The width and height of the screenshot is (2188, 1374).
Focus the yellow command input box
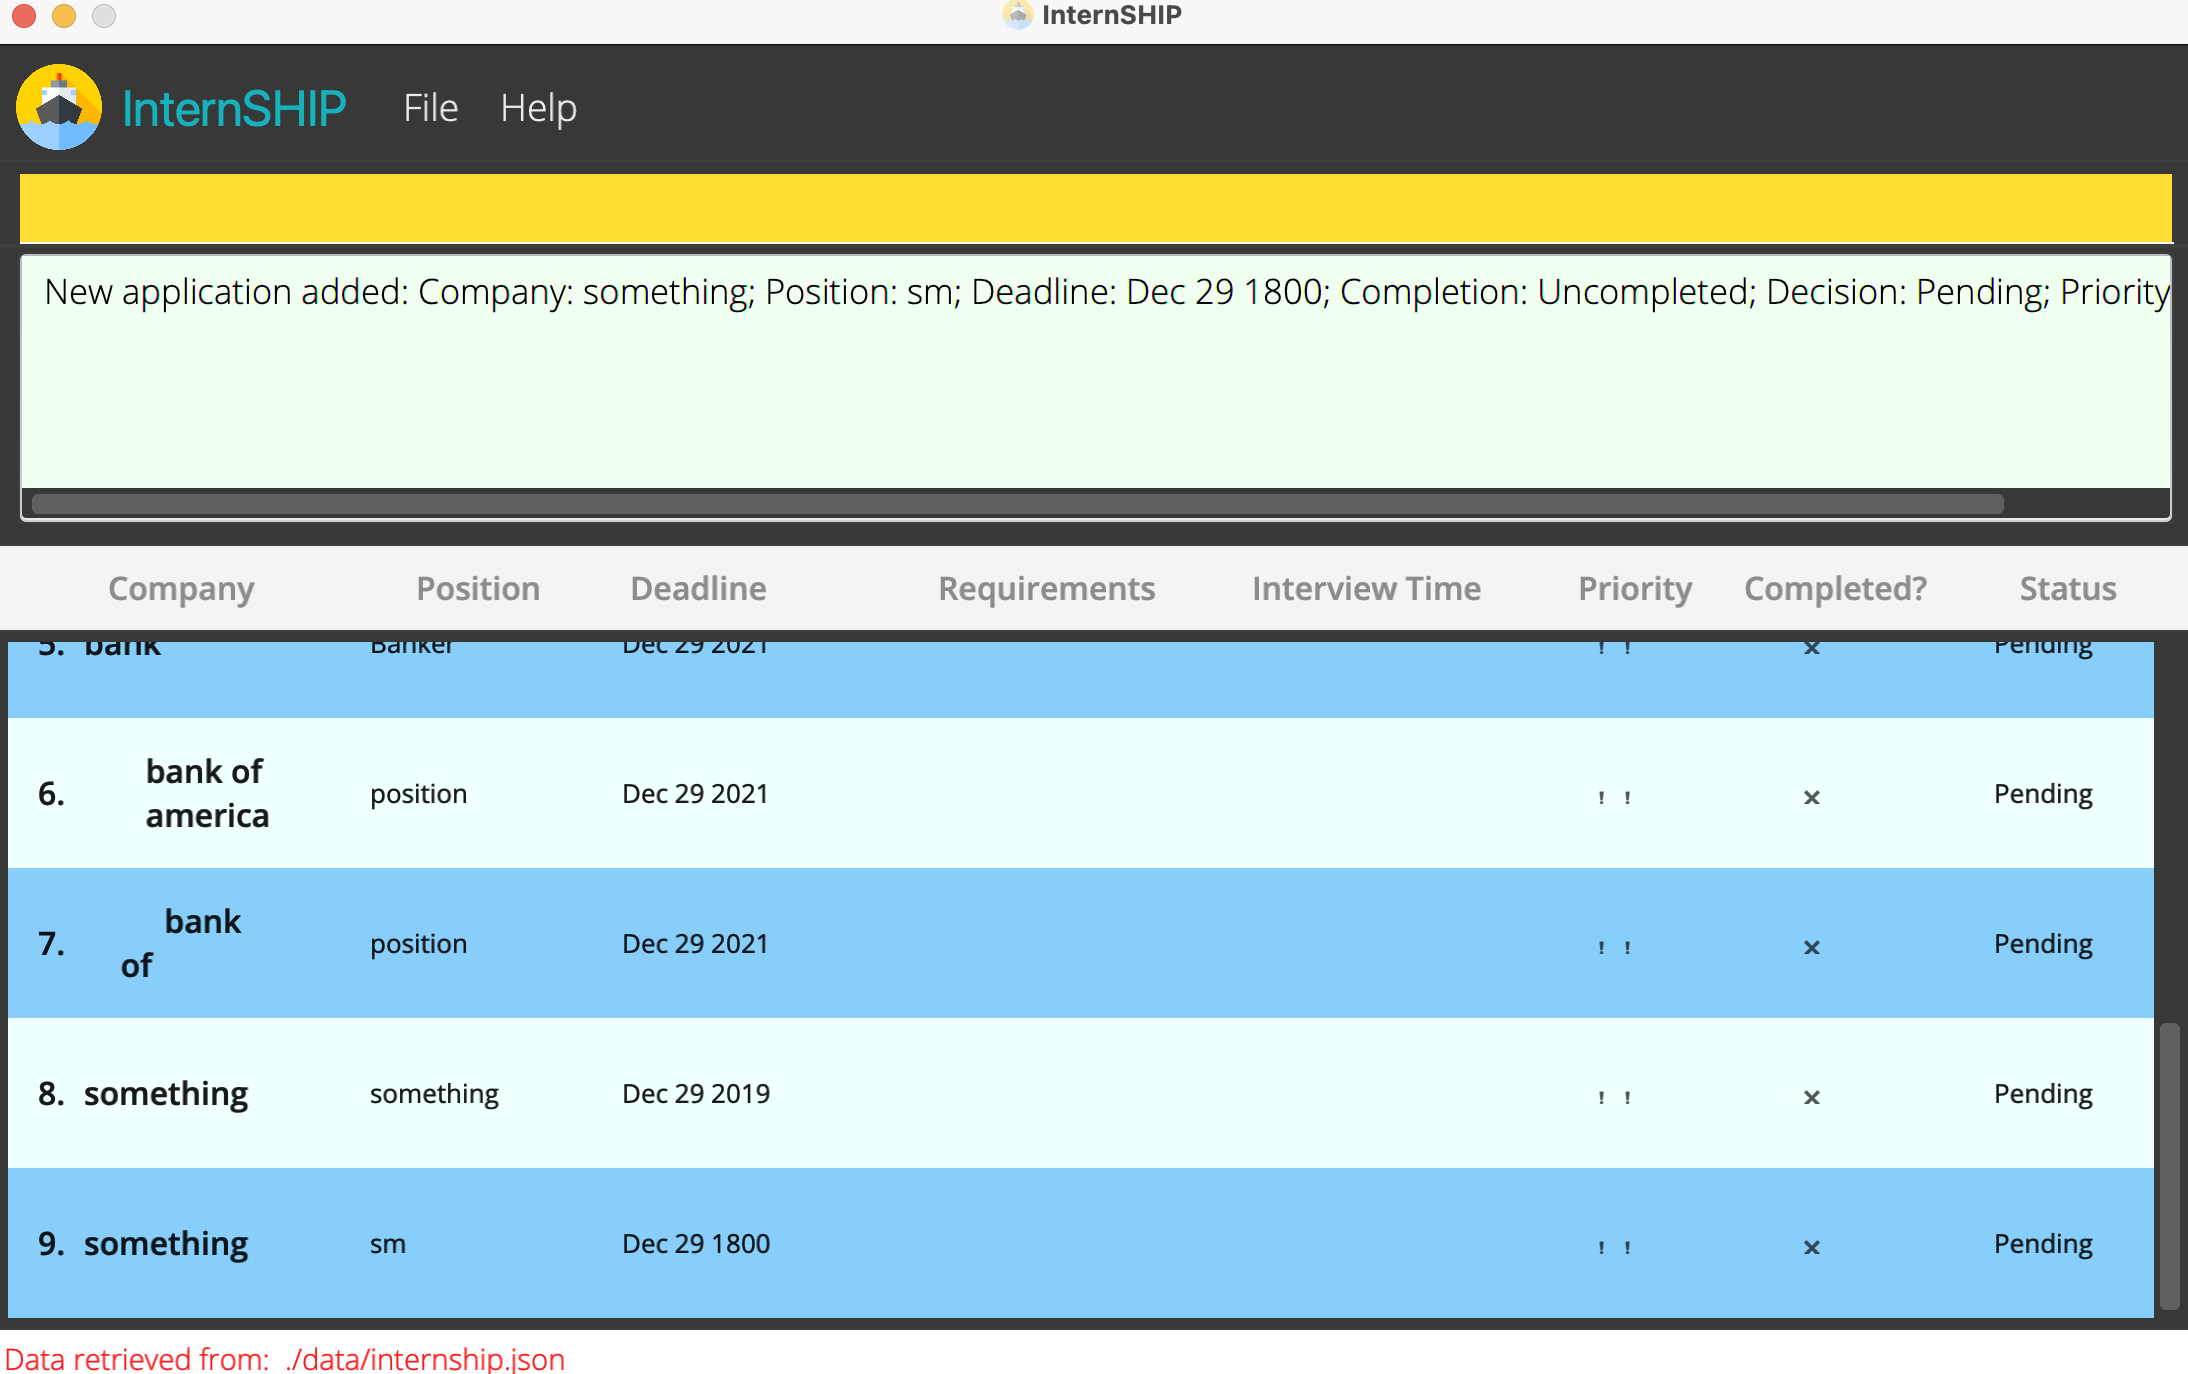[x=1095, y=208]
